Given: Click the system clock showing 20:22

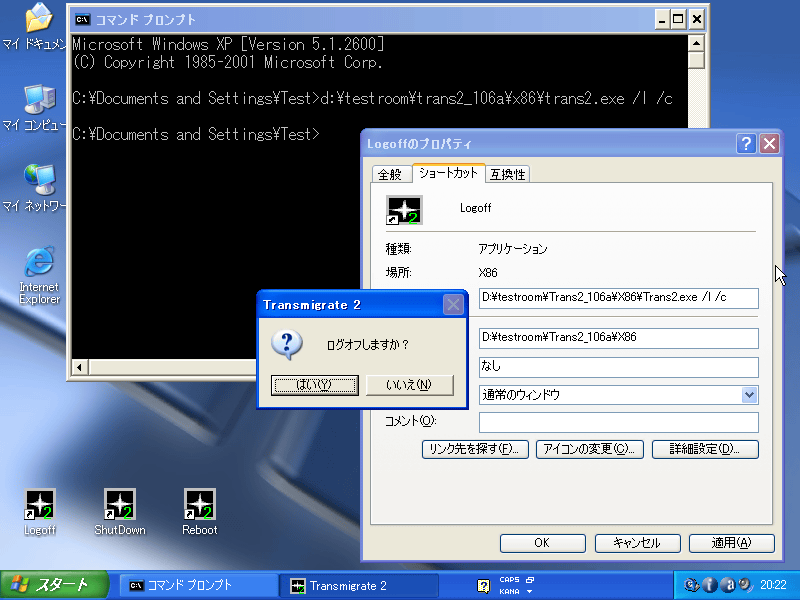Looking at the screenshot, I should pos(773,585).
